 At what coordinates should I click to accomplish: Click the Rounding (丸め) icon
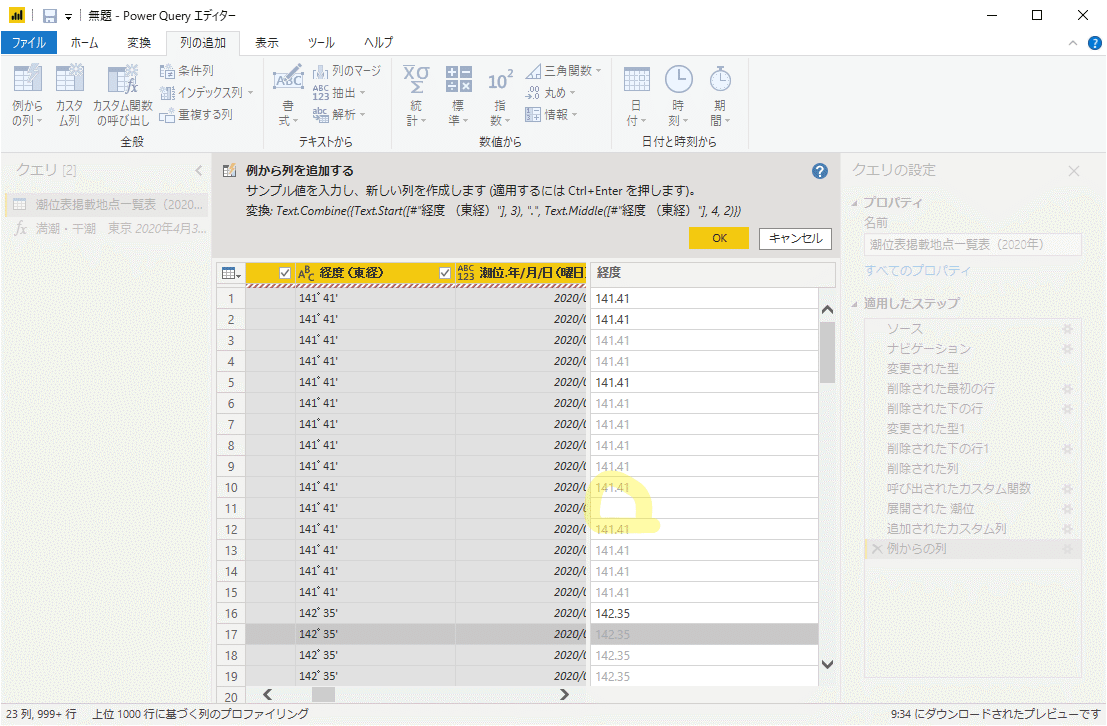point(533,93)
